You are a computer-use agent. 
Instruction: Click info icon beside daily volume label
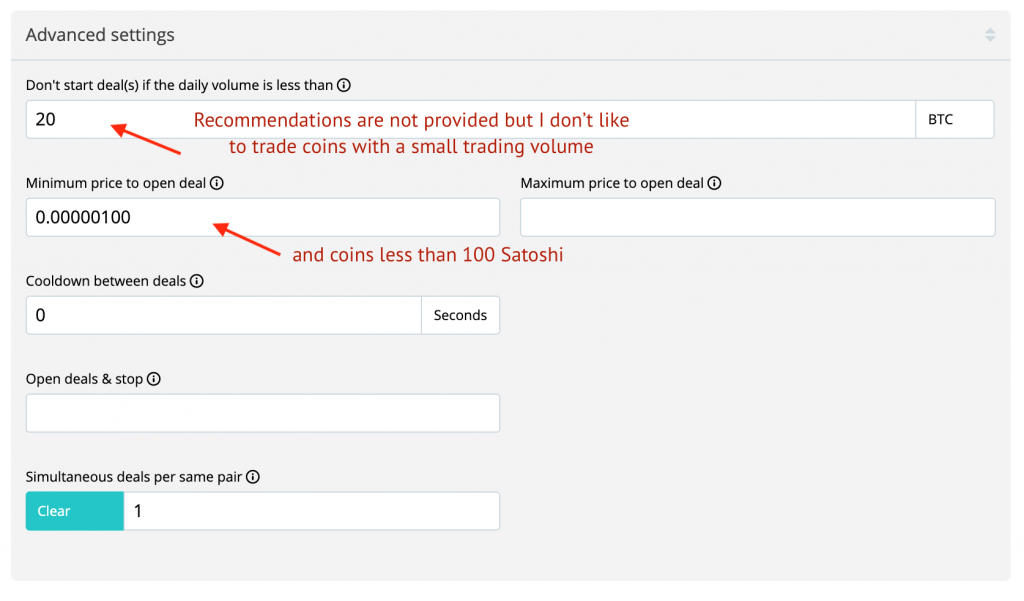(x=344, y=86)
